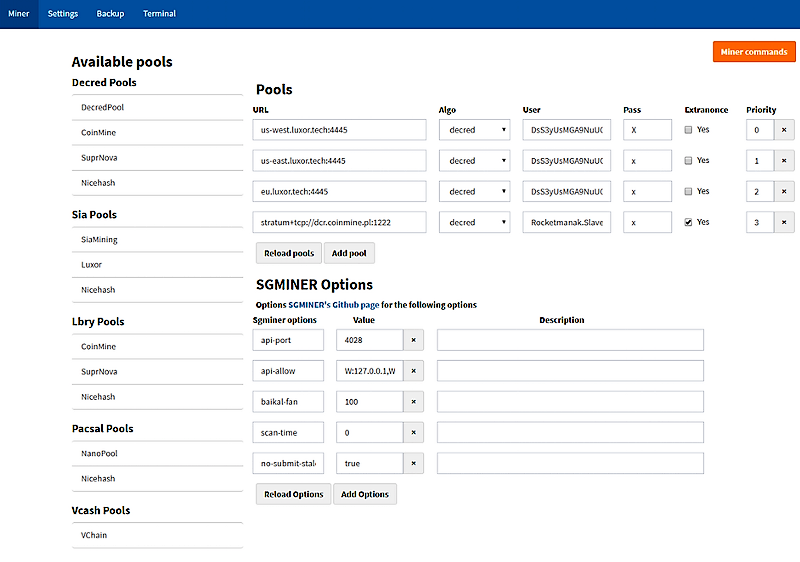Edit the baikal-fan value field showing 100
Viewport: 800px width, 562px height.
pyautogui.click(x=370, y=402)
